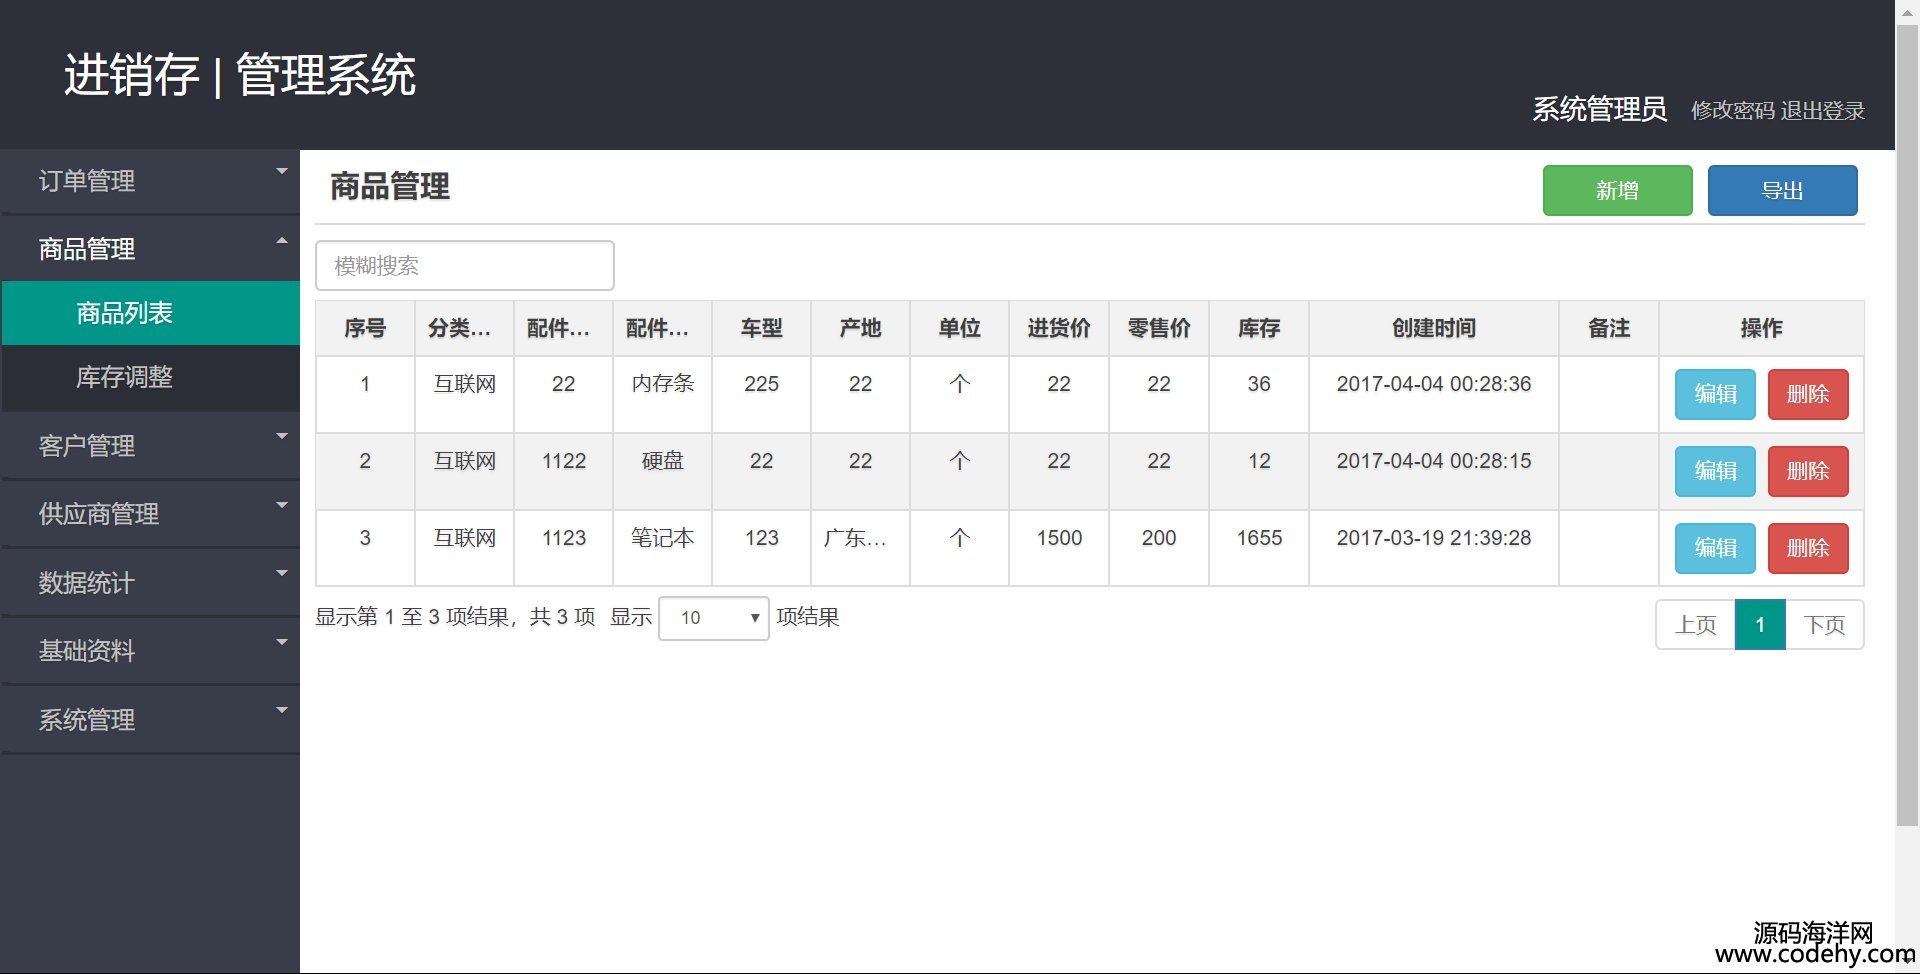Click the 操作 column header

[x=1761, y=328]
